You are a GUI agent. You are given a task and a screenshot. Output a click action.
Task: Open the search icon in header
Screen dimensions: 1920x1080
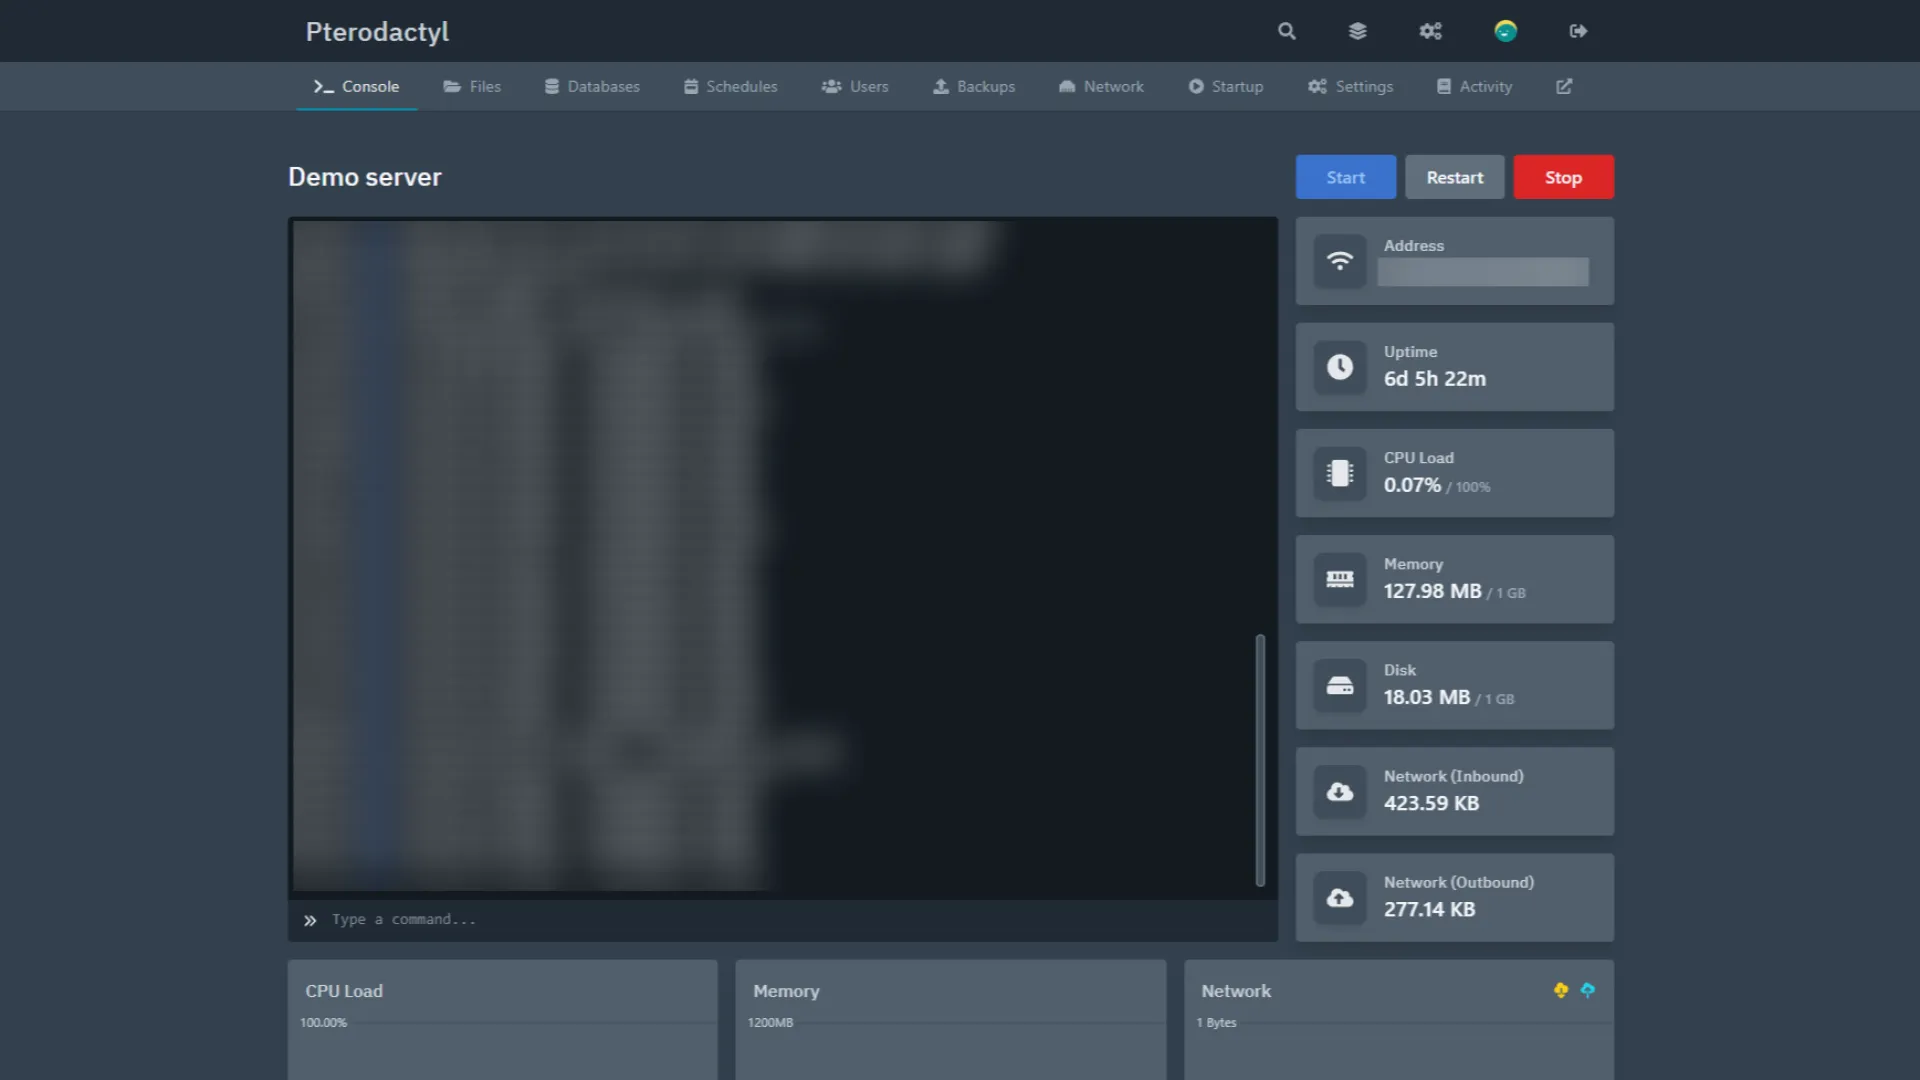1287,31
